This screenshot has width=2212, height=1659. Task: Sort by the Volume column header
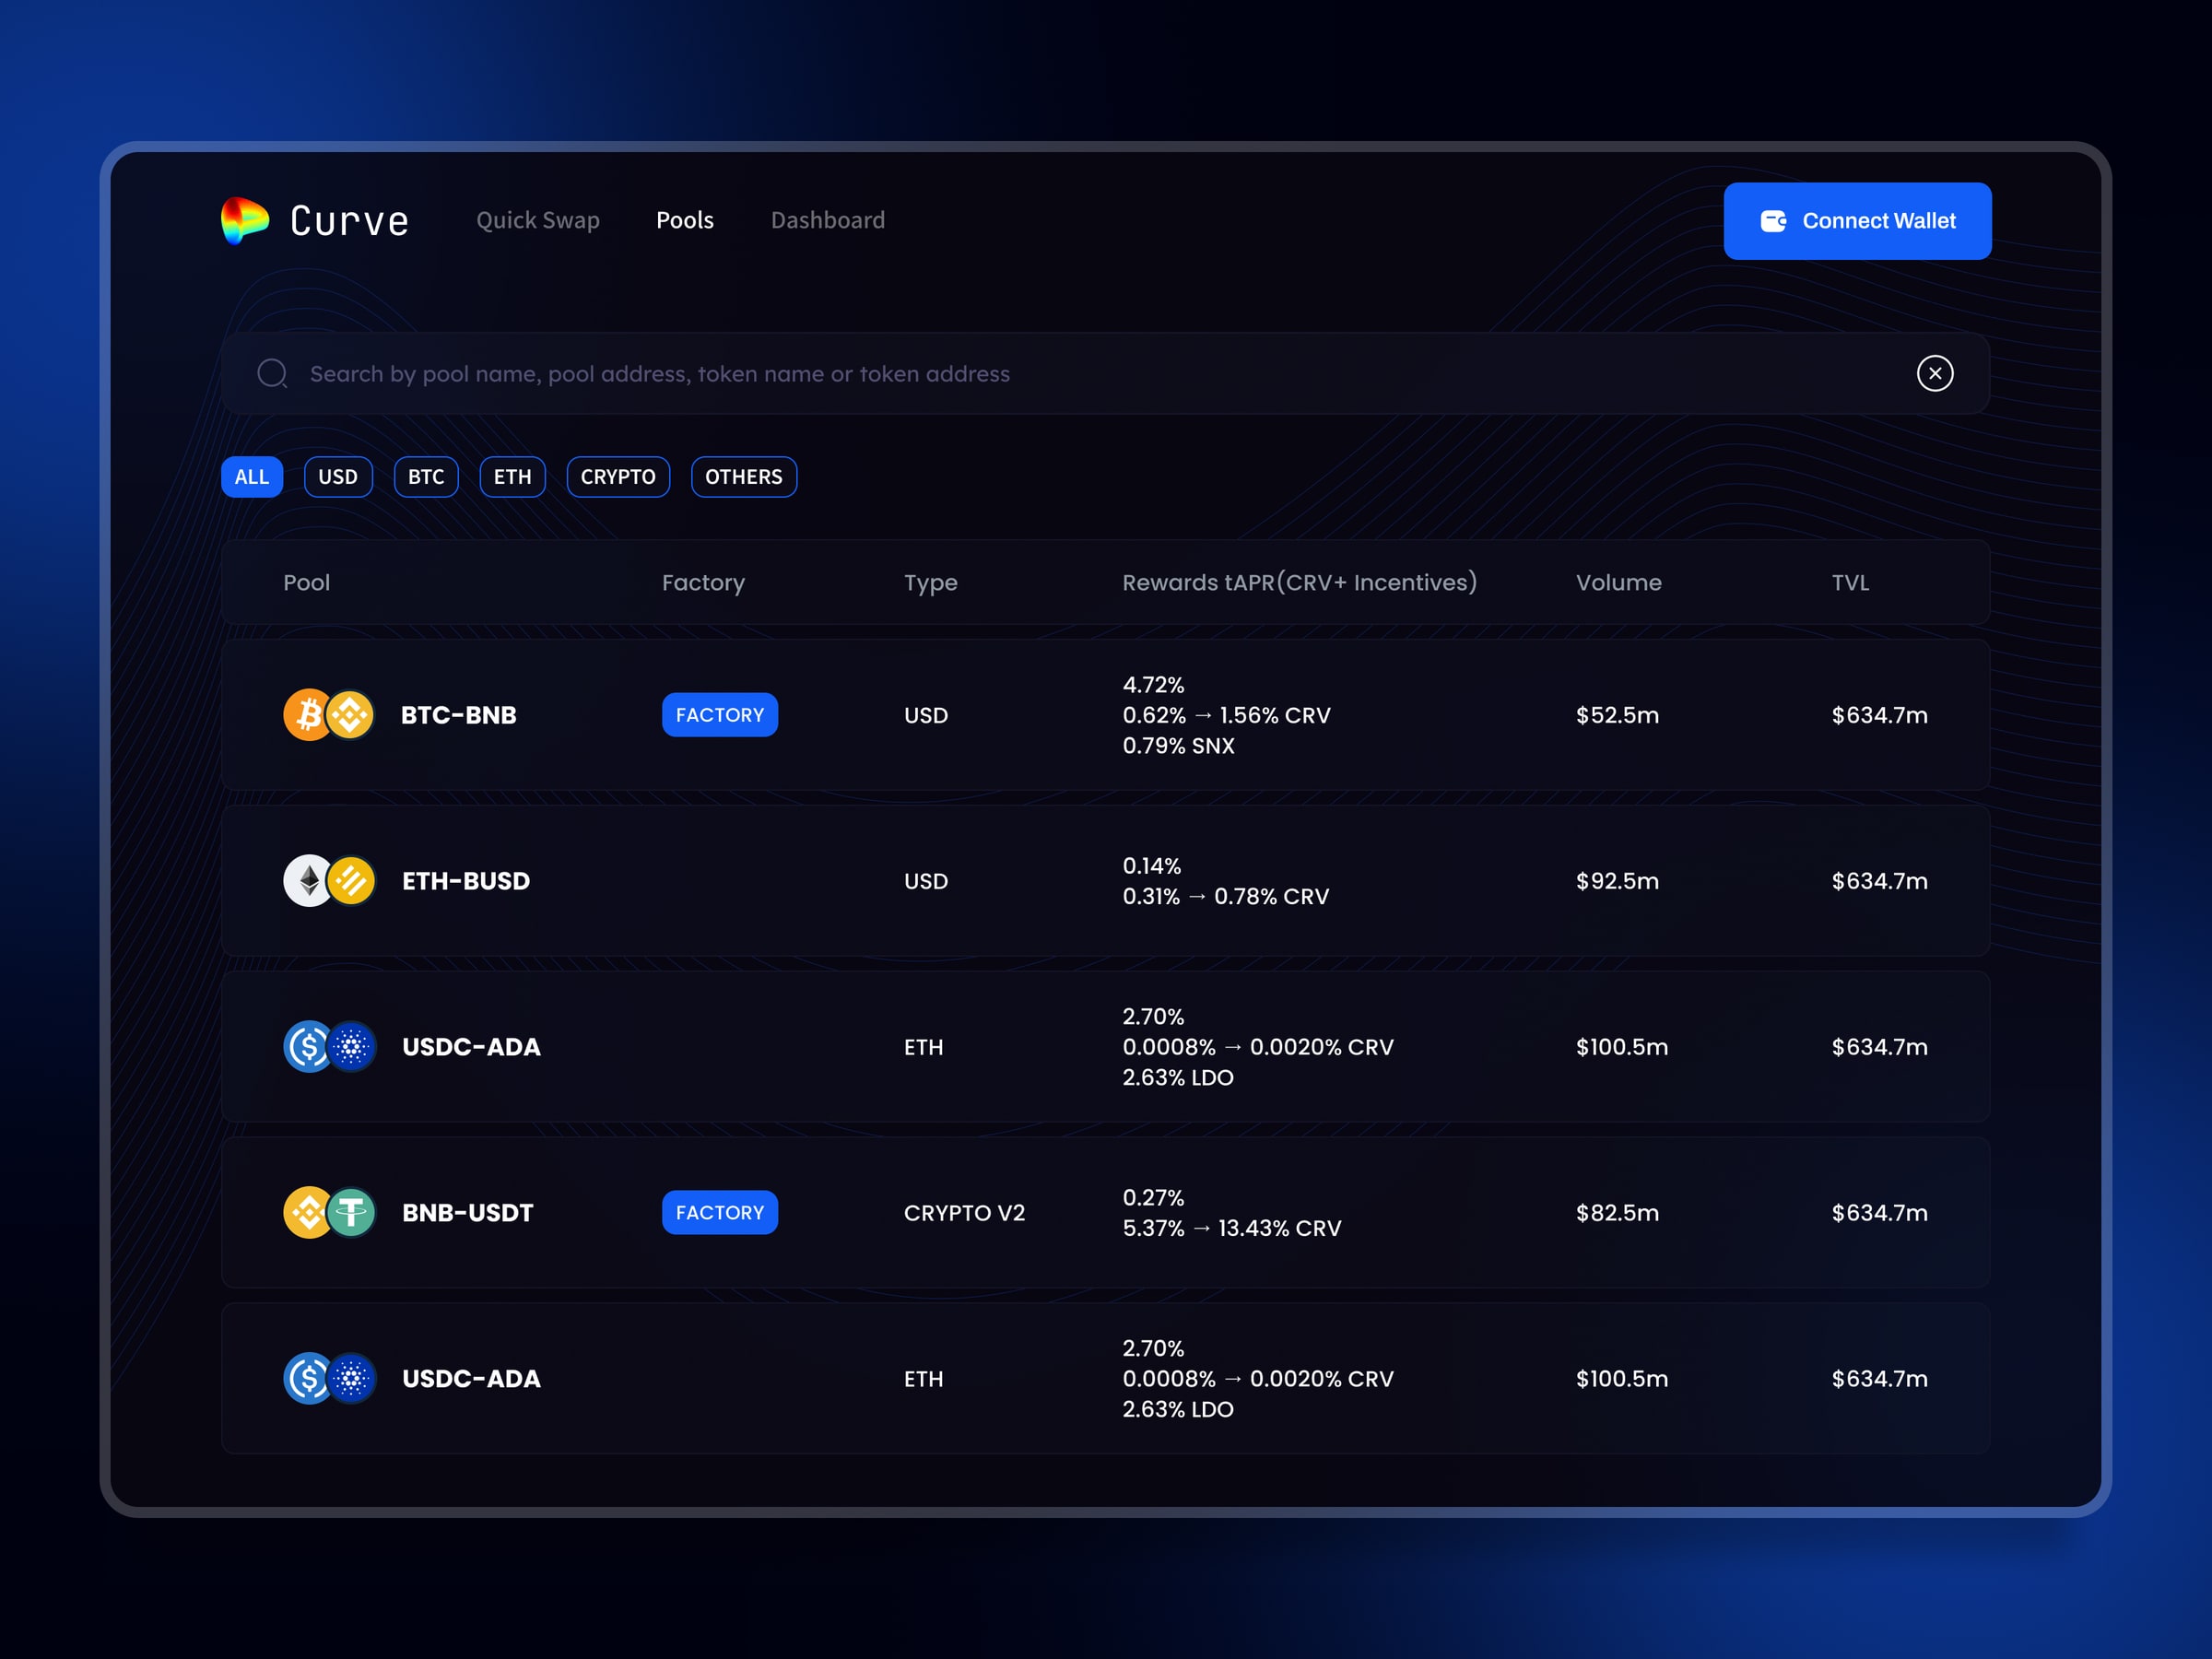[x=1619, y=583]
